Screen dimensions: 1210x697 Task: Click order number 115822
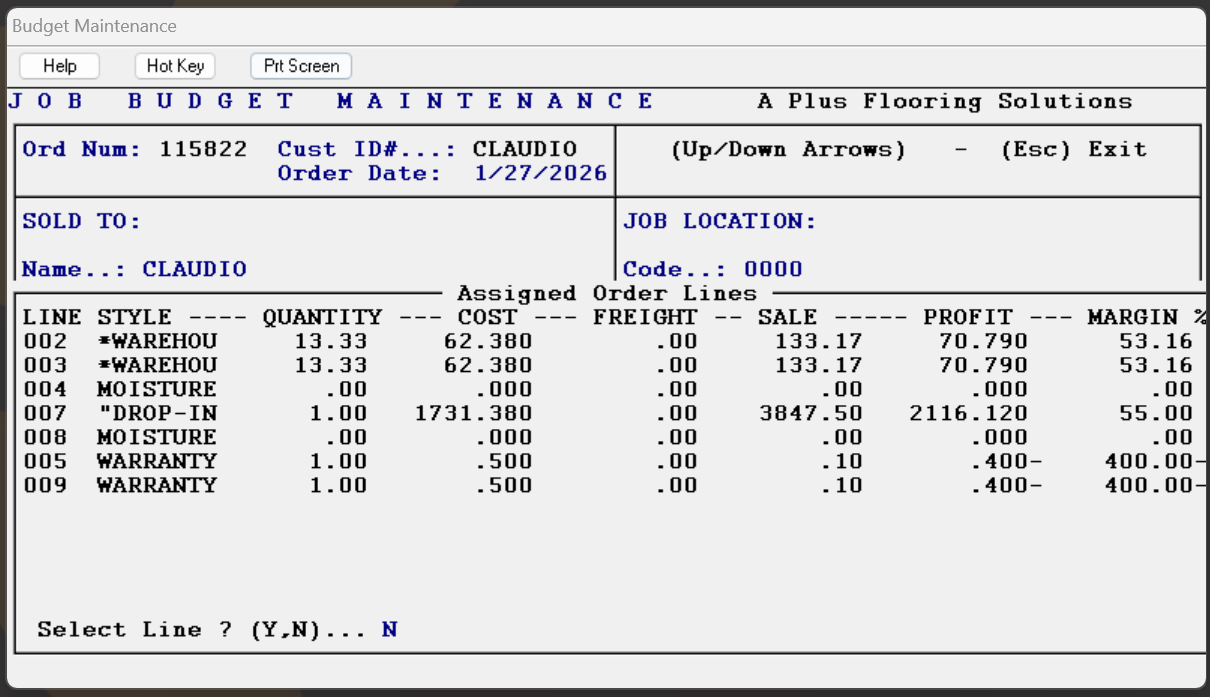pos(203,149)
